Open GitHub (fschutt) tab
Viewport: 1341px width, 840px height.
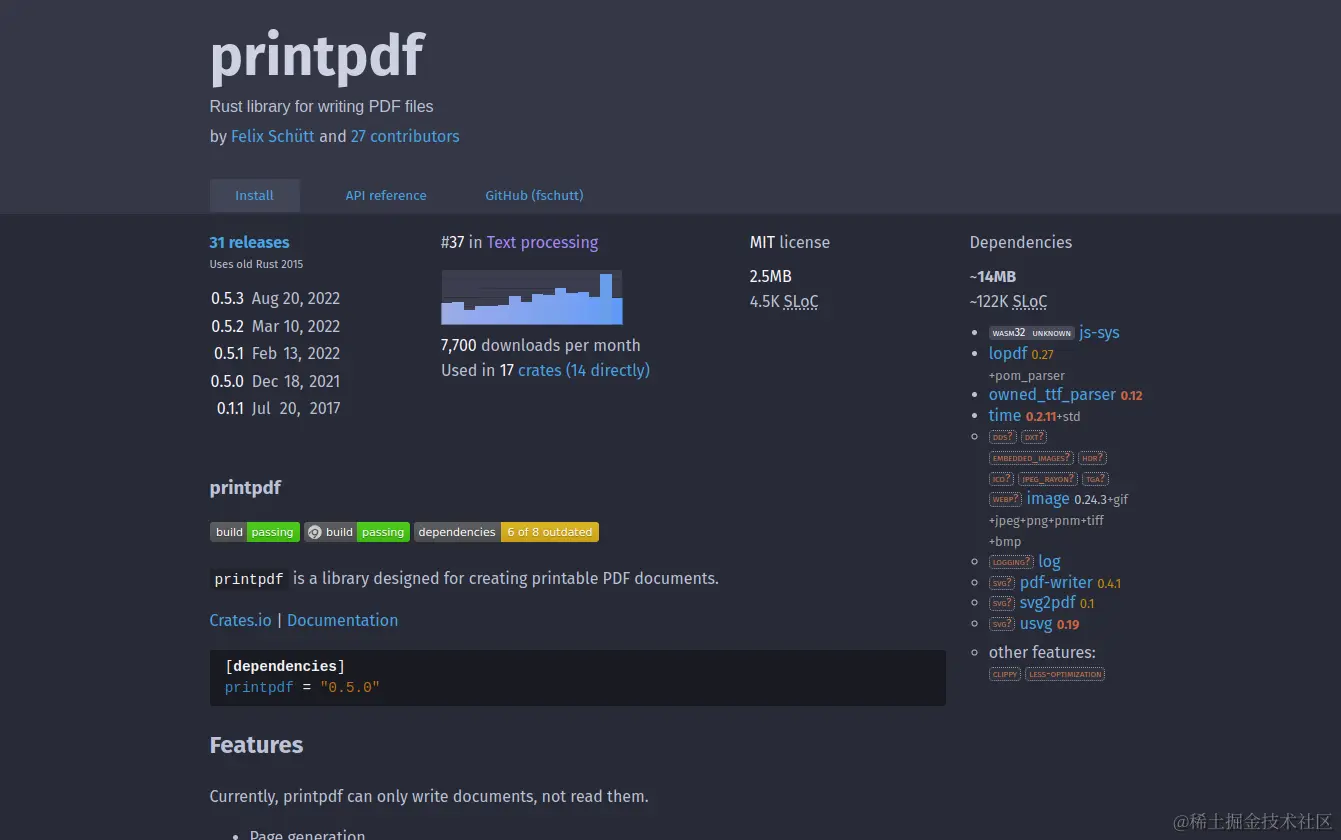tap(534, 195)
